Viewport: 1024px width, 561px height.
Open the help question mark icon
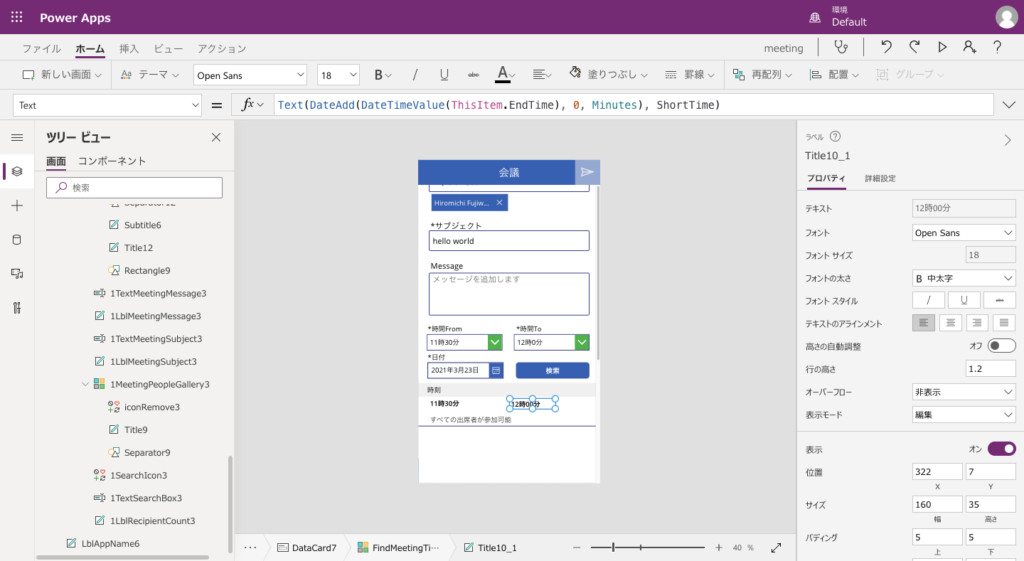997,47
